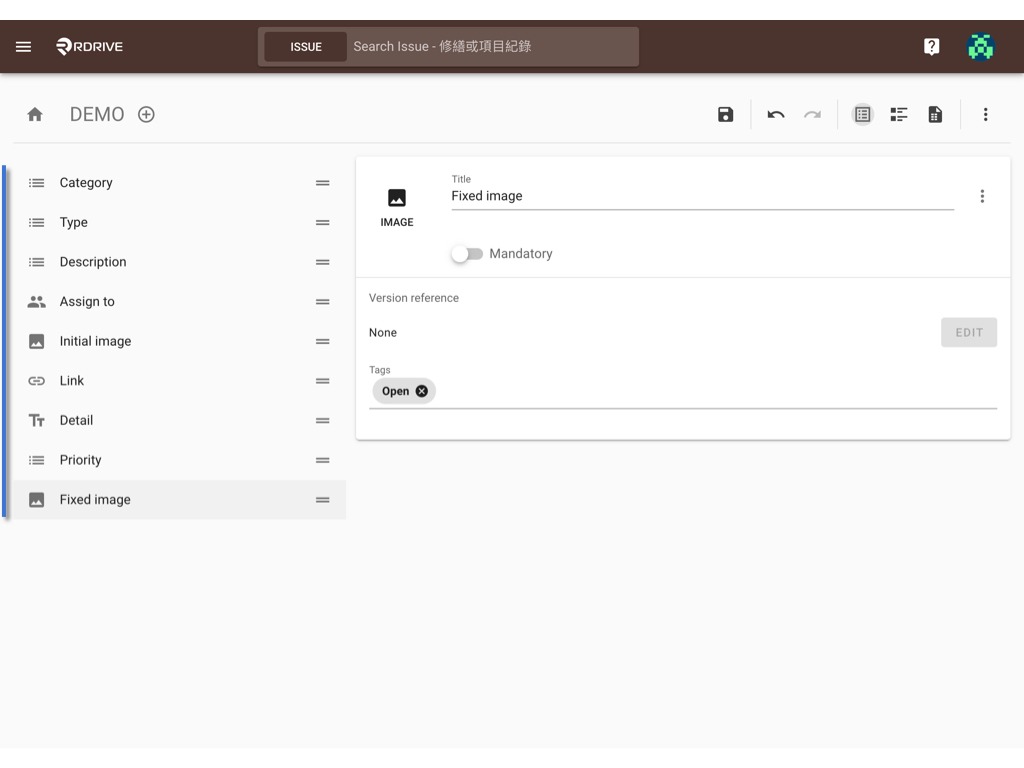Click the Open tag chip

404,391
